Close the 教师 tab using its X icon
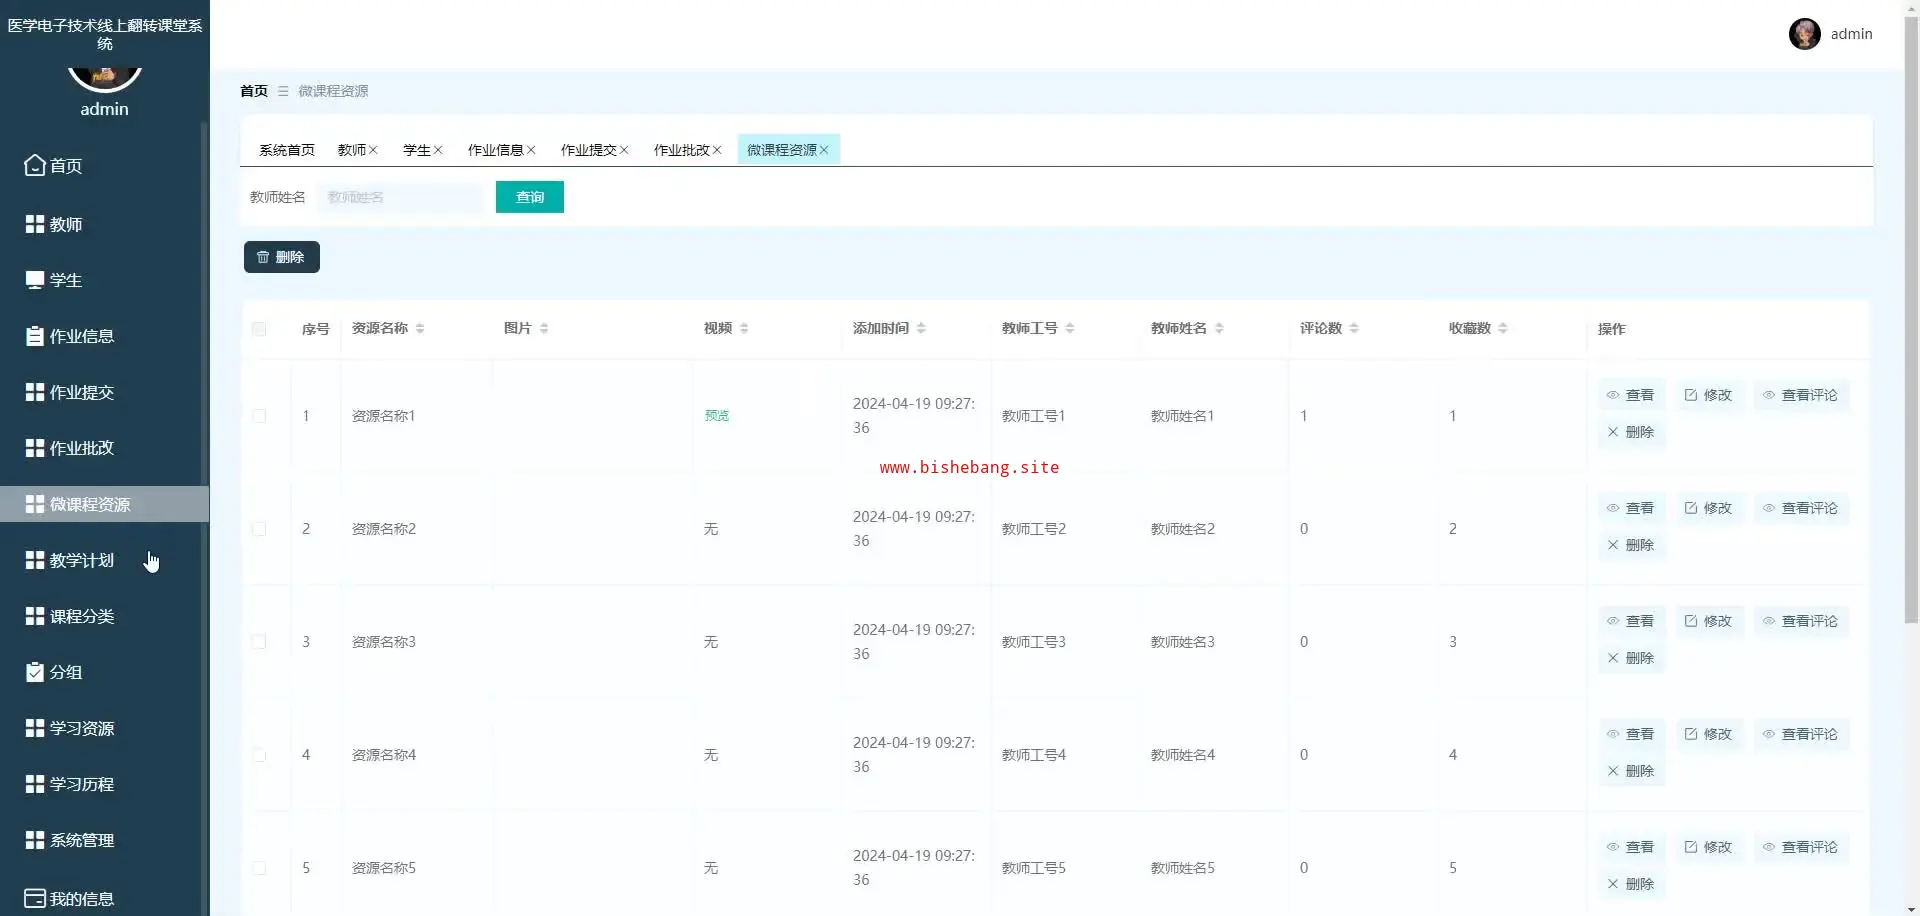 coord(373,150)
